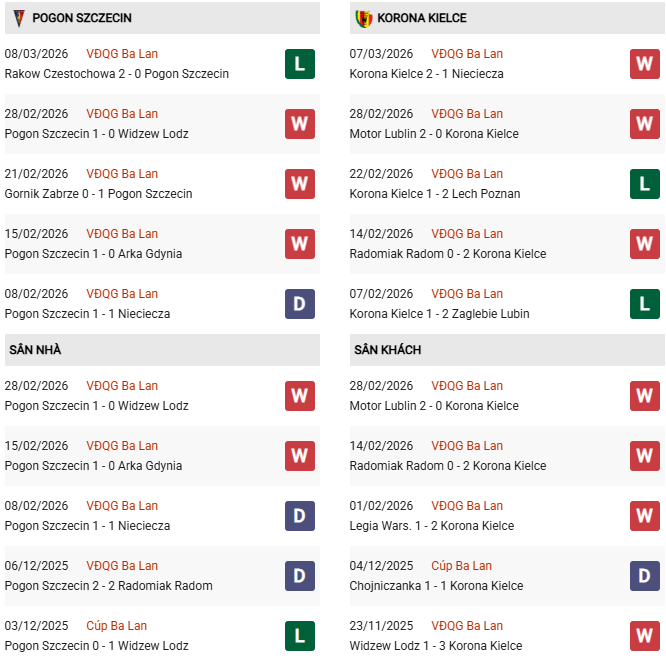Click W badge for Legia Wars. match
The height and width of the screenshot is (661, 666).
644,516
